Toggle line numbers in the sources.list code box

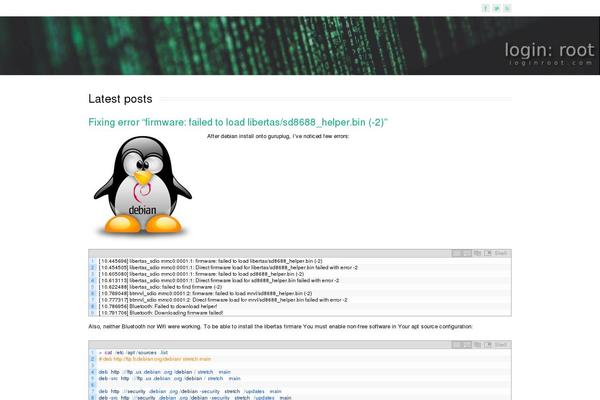[457, 345]
